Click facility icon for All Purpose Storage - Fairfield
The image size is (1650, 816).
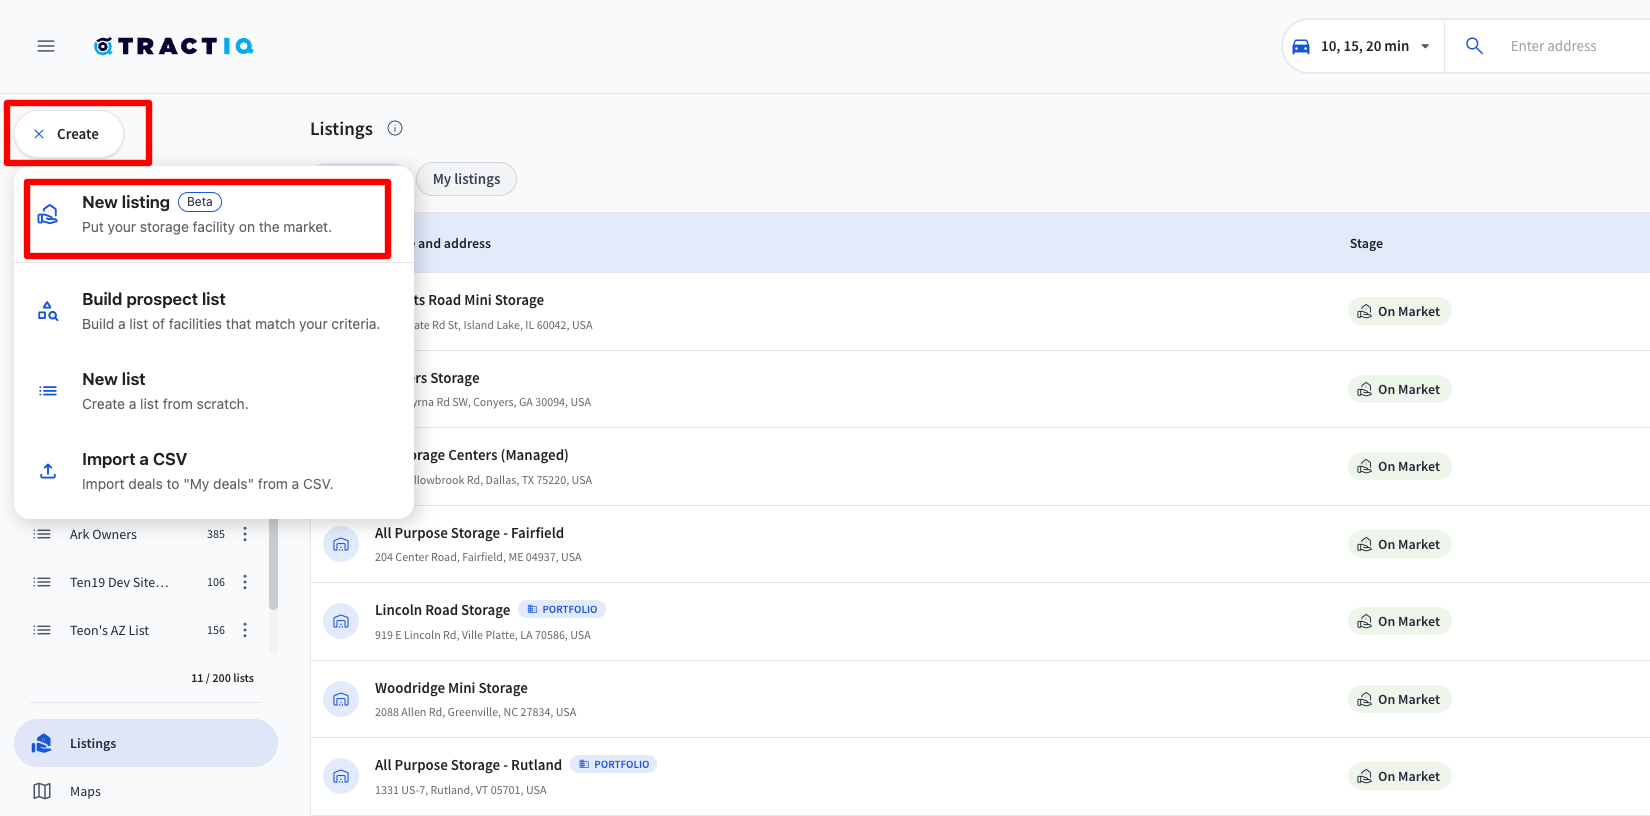coord(341,544)
